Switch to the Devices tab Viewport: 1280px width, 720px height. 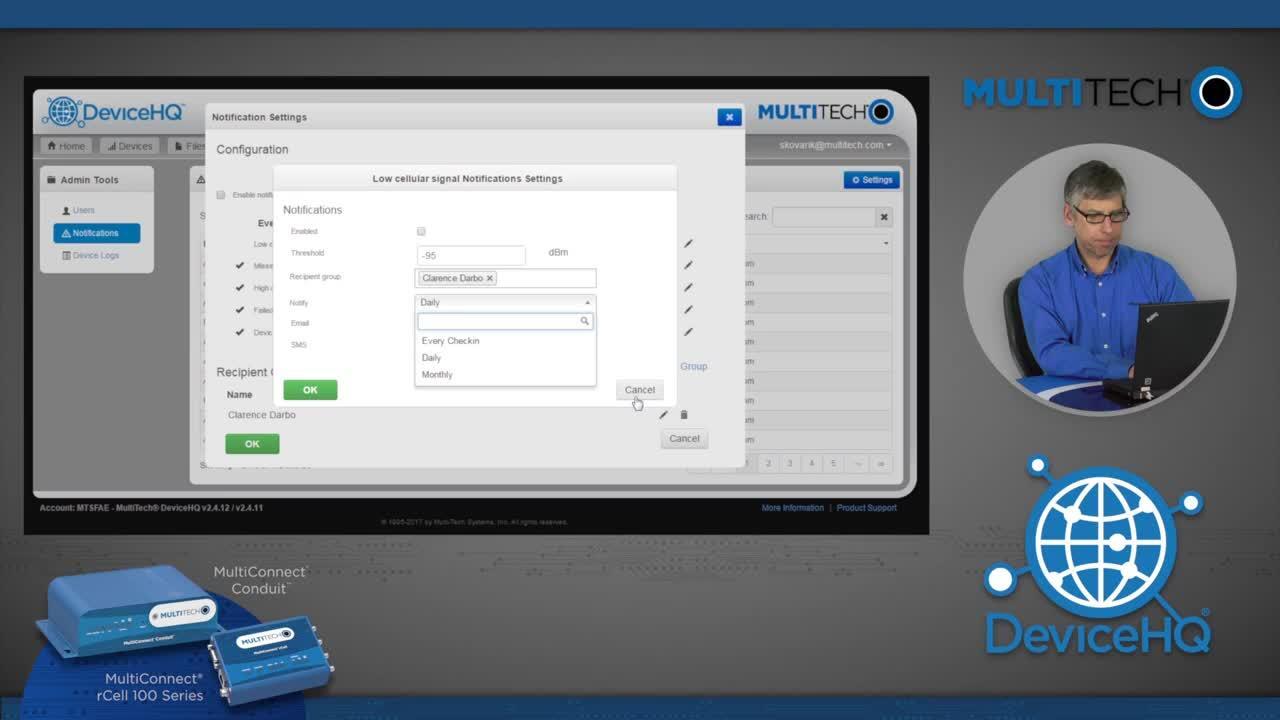coord(130,145)
